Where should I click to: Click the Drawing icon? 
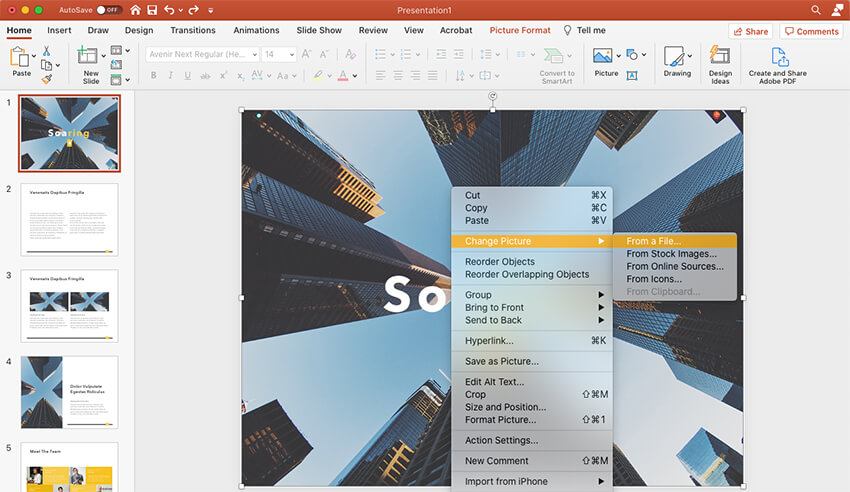(674, 56)
